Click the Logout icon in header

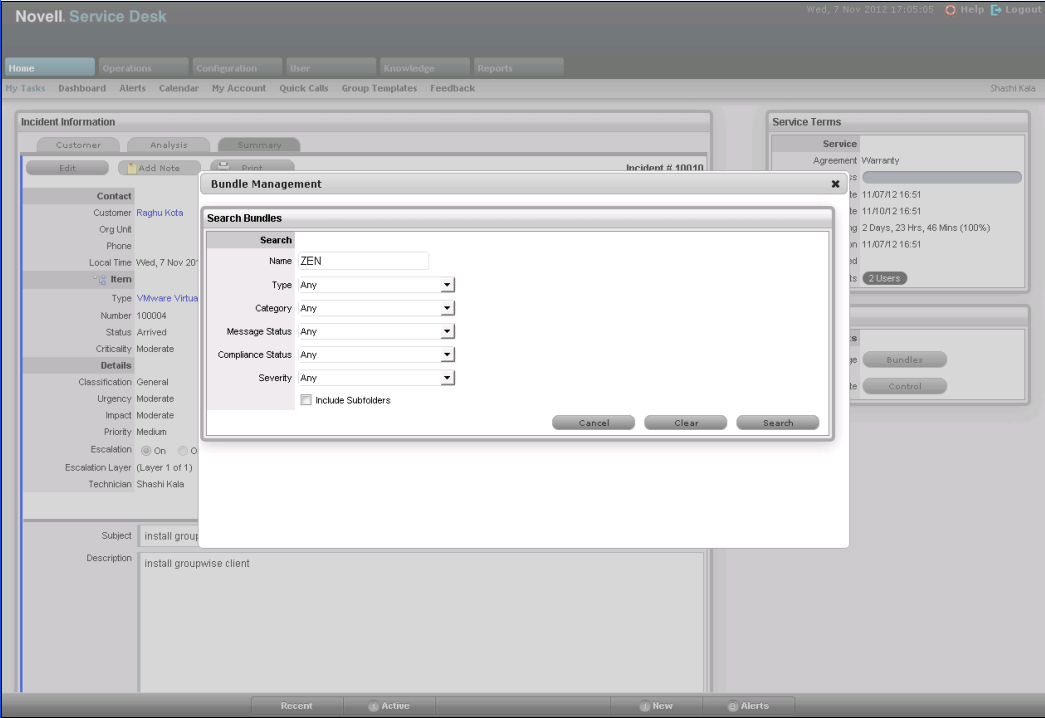pos(996,11)
